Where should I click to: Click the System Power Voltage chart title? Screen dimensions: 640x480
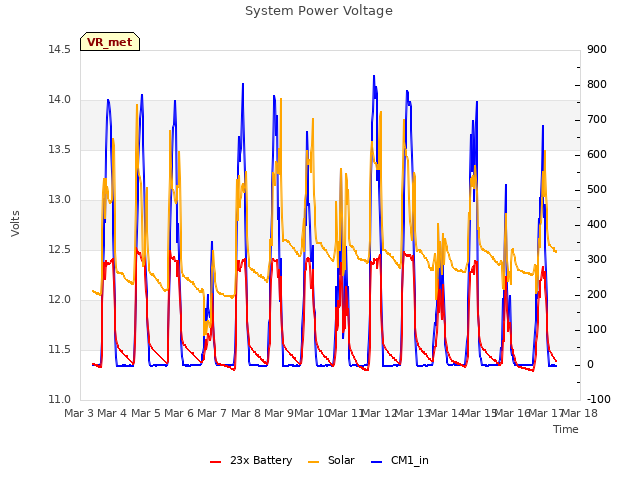pos(319,11)
